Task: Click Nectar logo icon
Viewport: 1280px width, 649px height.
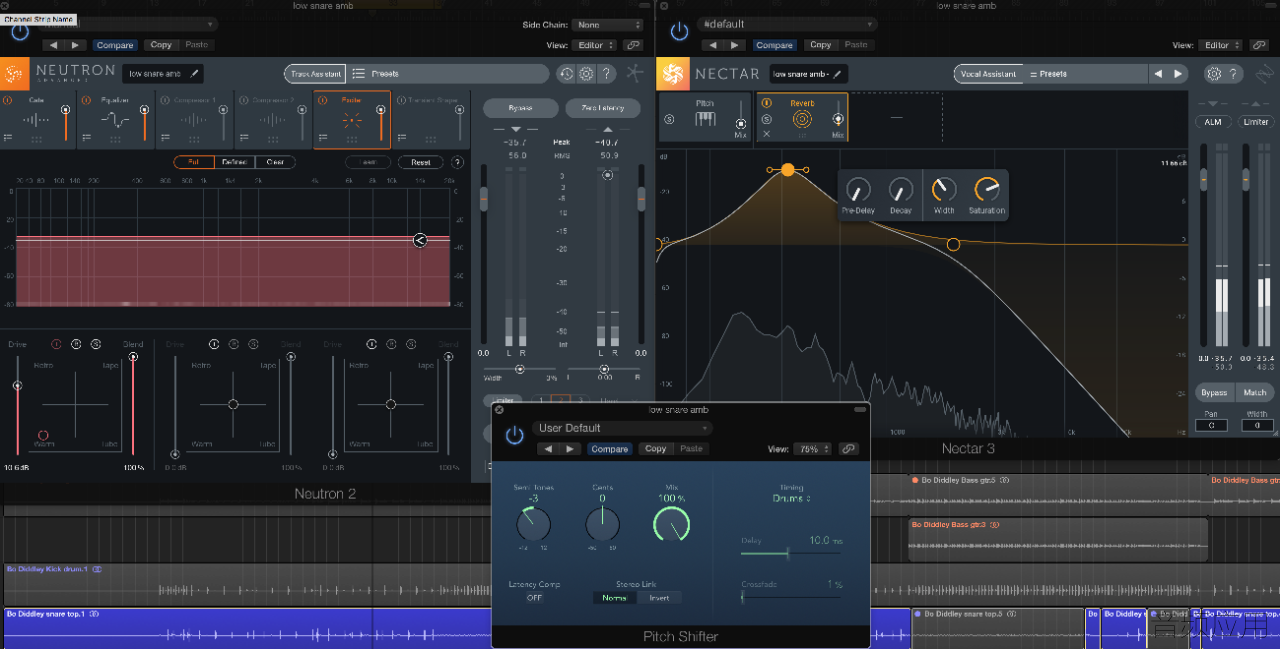Action: coord(672,73)
